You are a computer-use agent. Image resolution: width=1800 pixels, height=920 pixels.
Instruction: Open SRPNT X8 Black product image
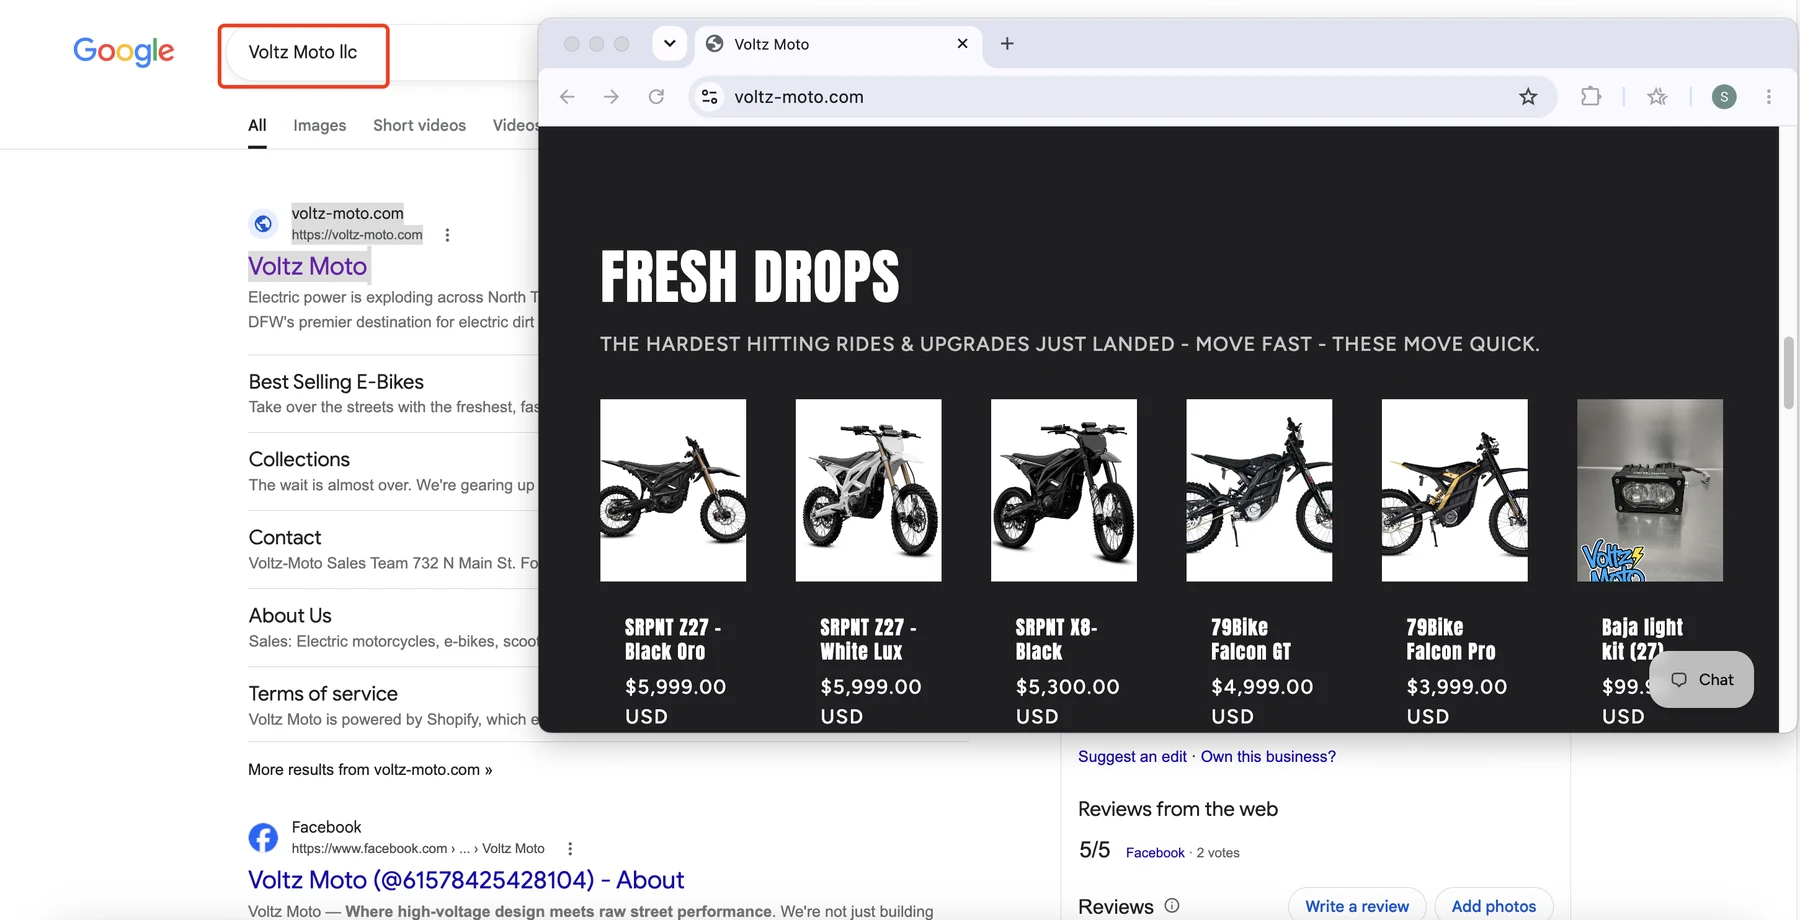(x=1064, y=490)
